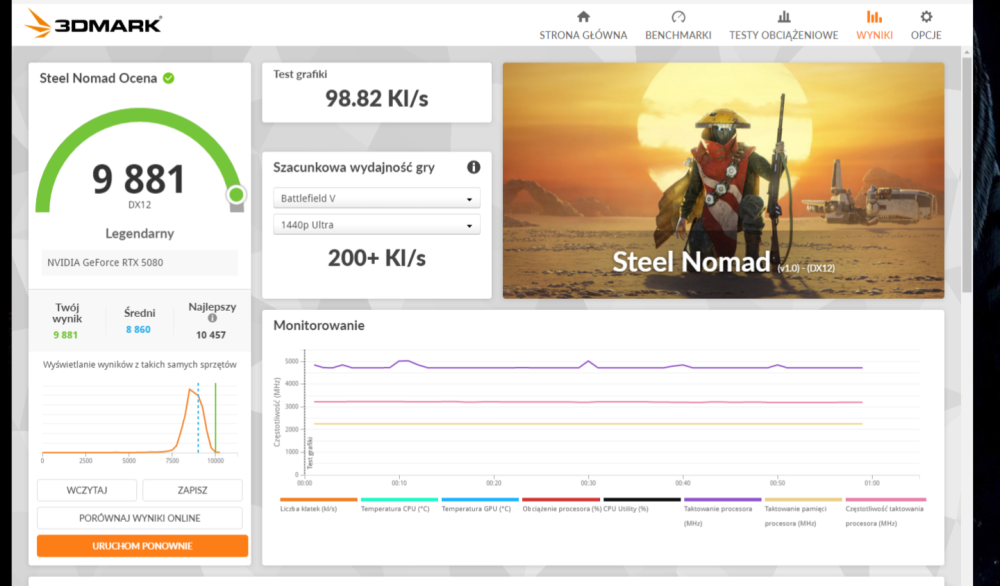Open the Benchmarki tab
The height and width of the screenshot is (586, 1000).
click(x=678, y=26)
